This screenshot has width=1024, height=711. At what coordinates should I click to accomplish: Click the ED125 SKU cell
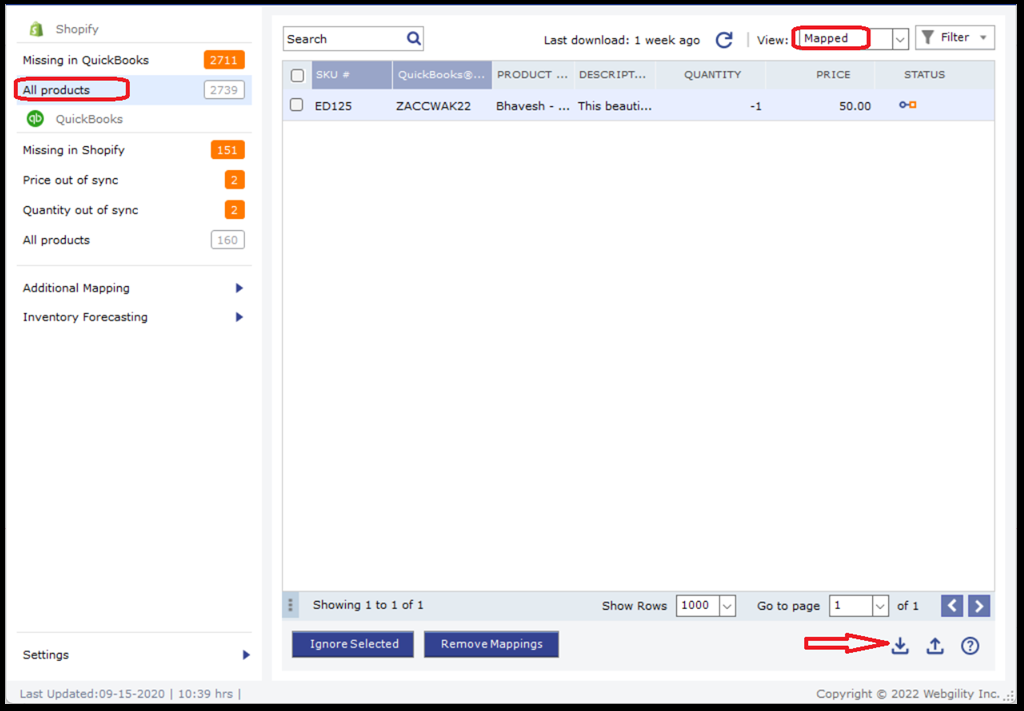point(333,106)
